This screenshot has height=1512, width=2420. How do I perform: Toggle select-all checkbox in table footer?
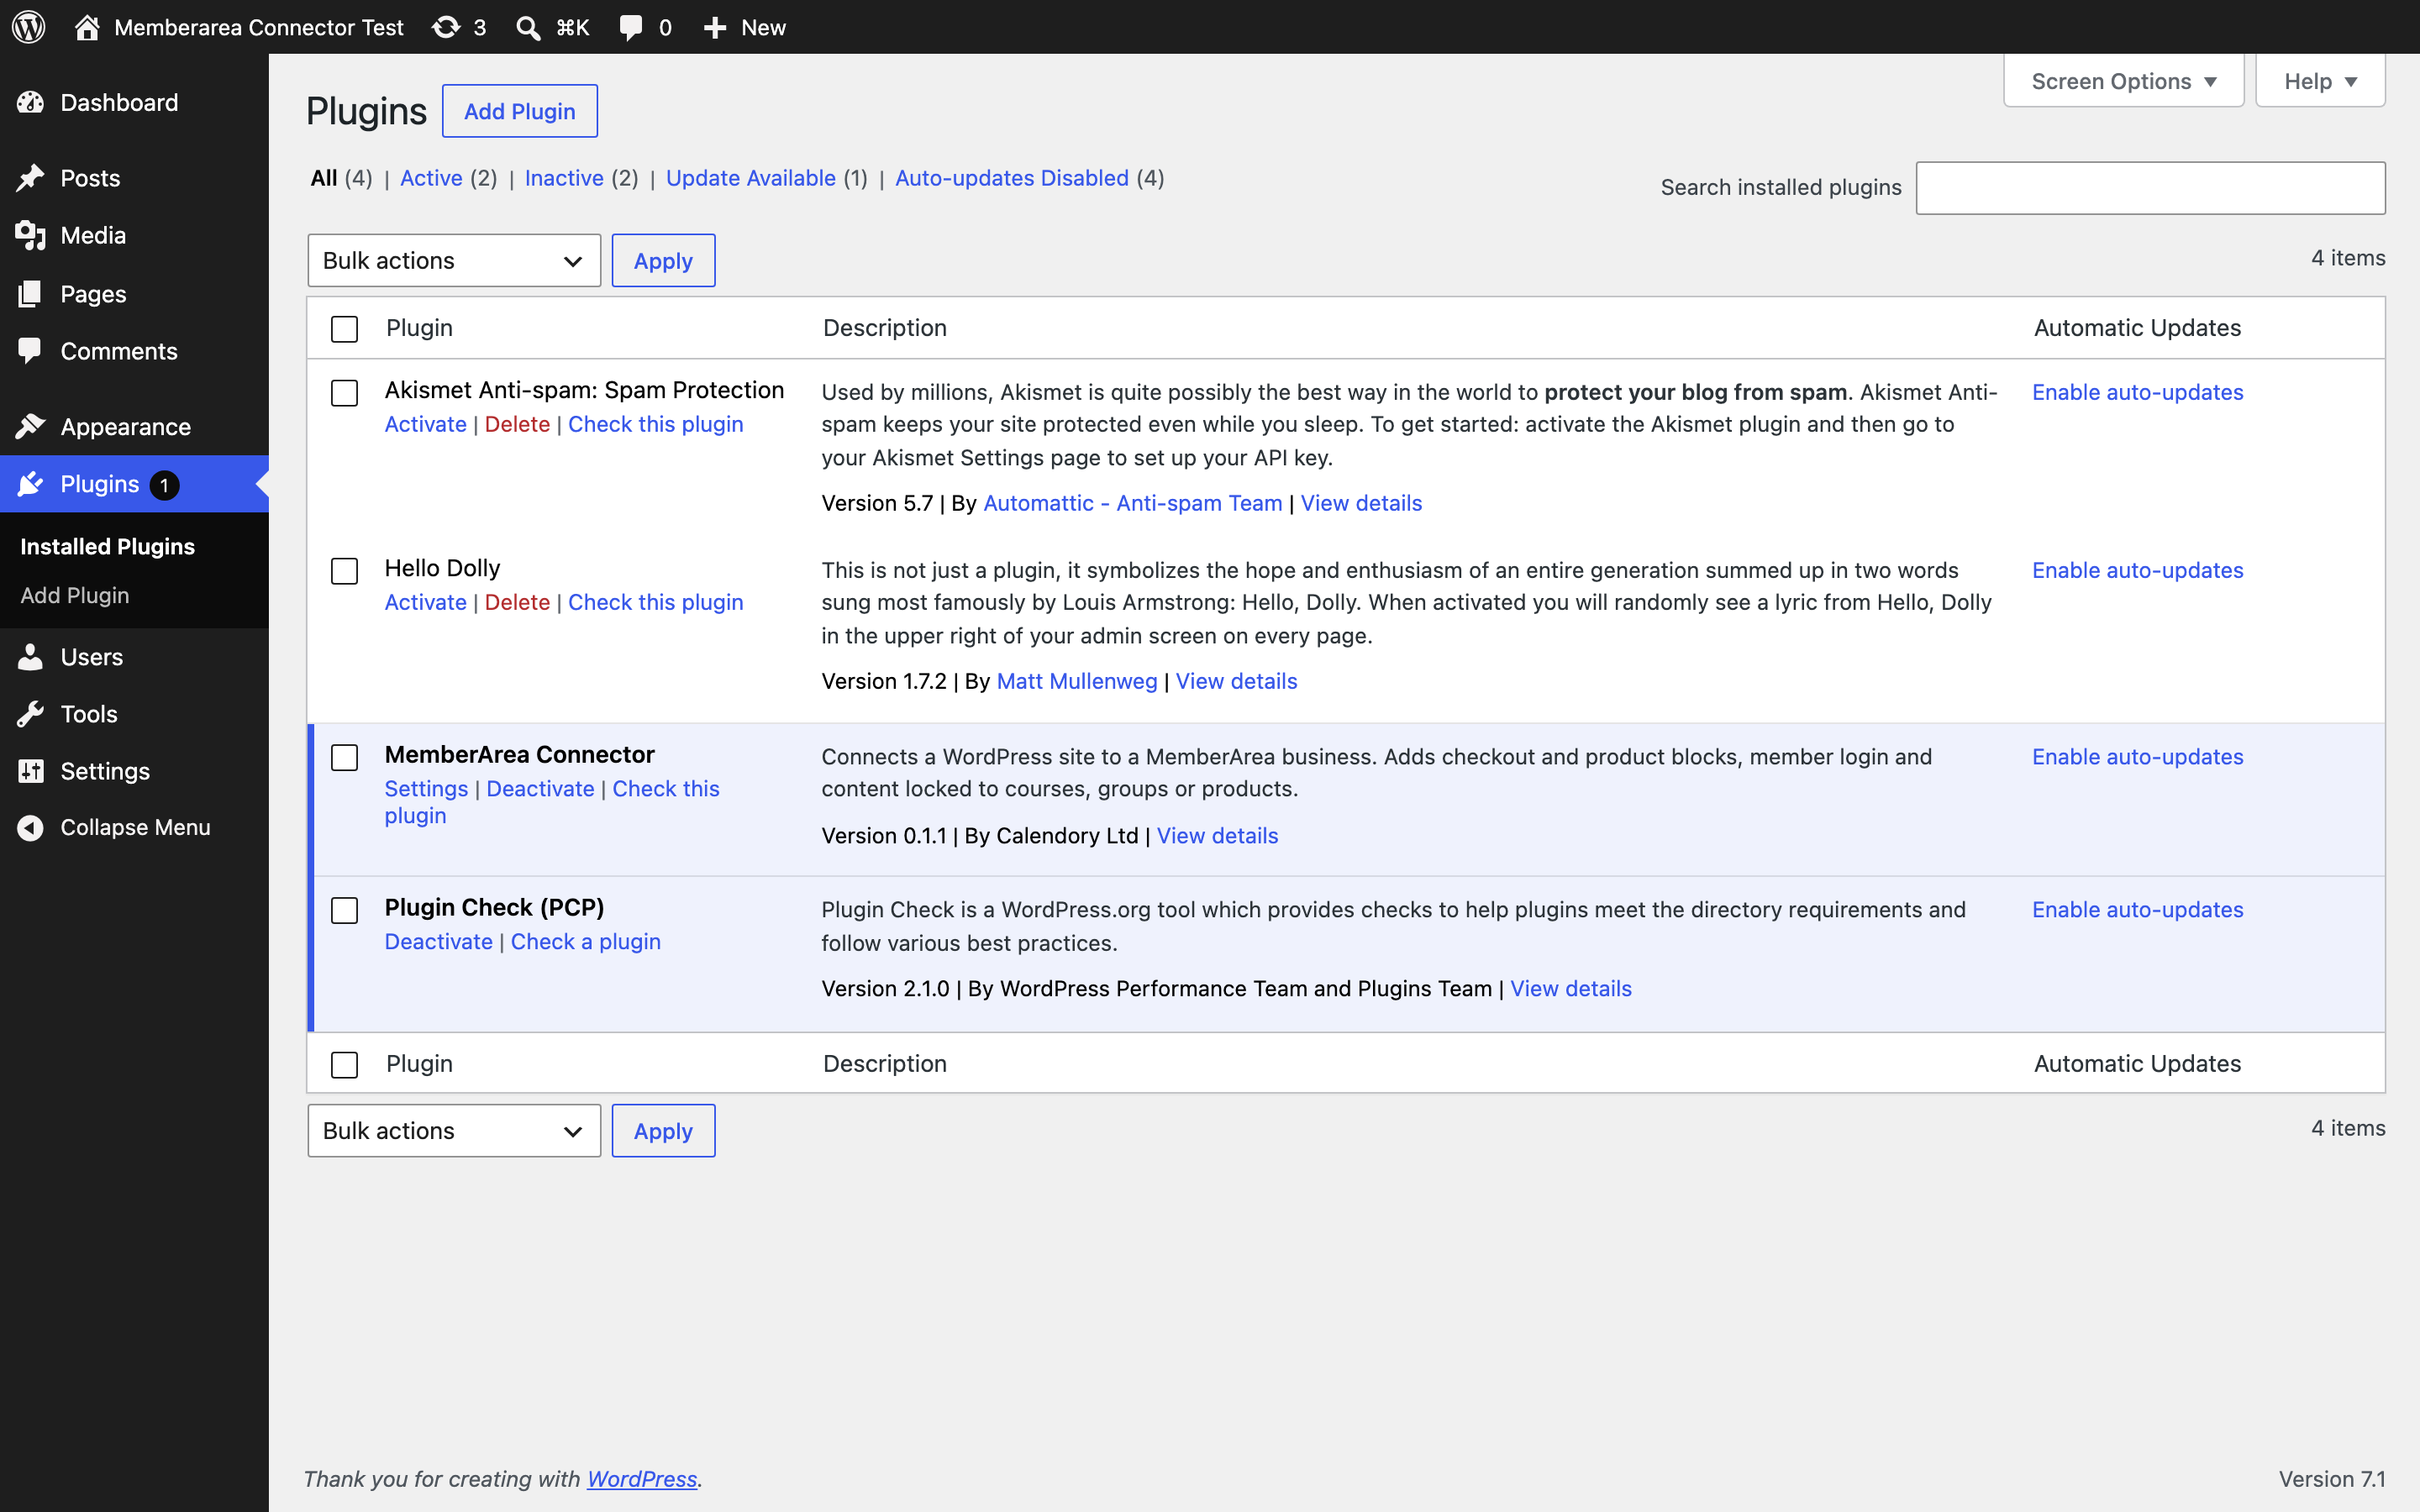(x=344, y=1065)
